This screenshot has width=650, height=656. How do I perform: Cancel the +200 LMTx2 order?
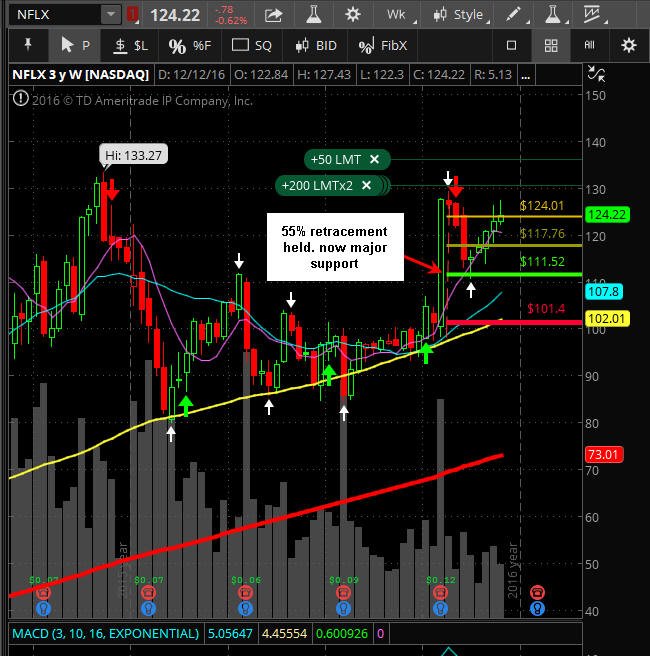coord(366,185)
